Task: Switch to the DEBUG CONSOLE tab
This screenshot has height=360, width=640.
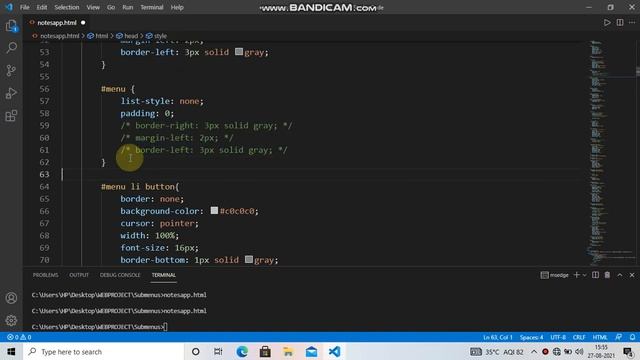Action: pos(120,275)
